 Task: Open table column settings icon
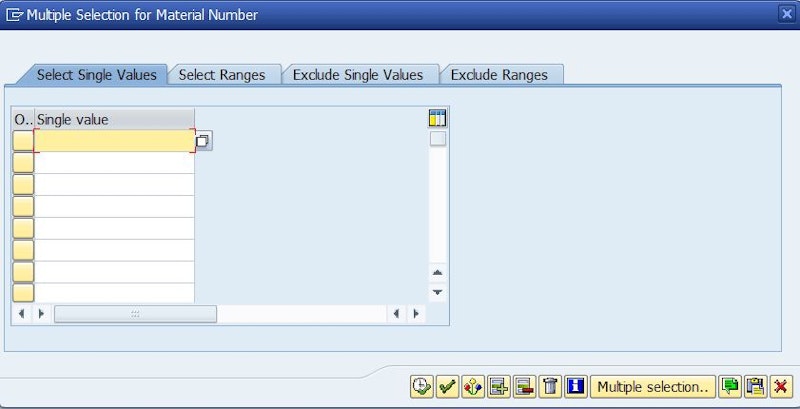tap(437, 119)
